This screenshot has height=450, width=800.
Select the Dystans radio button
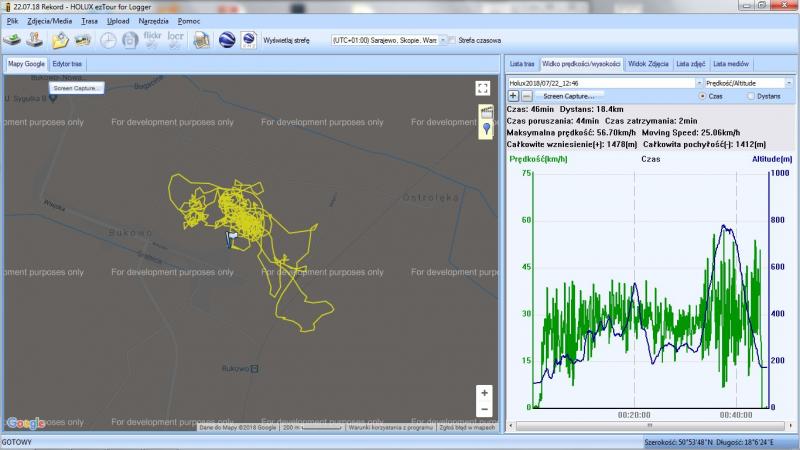click(x=750, y=96)
